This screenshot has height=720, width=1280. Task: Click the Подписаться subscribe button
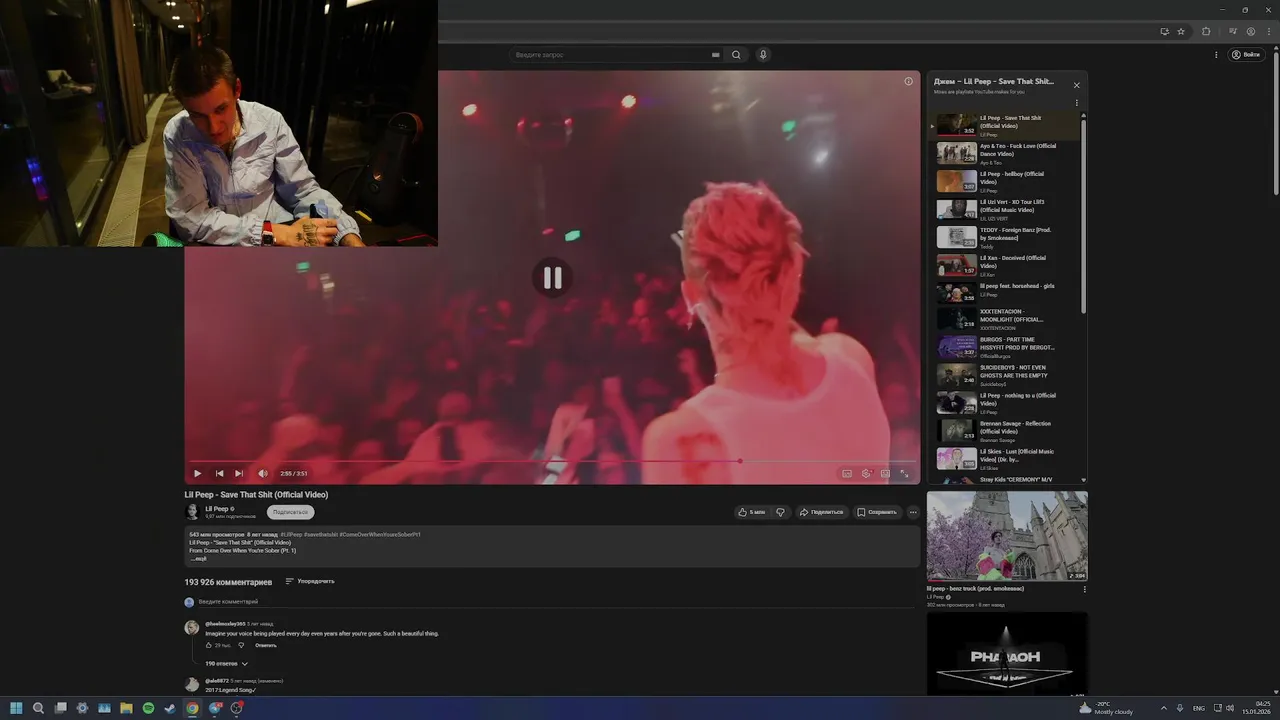click(290, 512)
